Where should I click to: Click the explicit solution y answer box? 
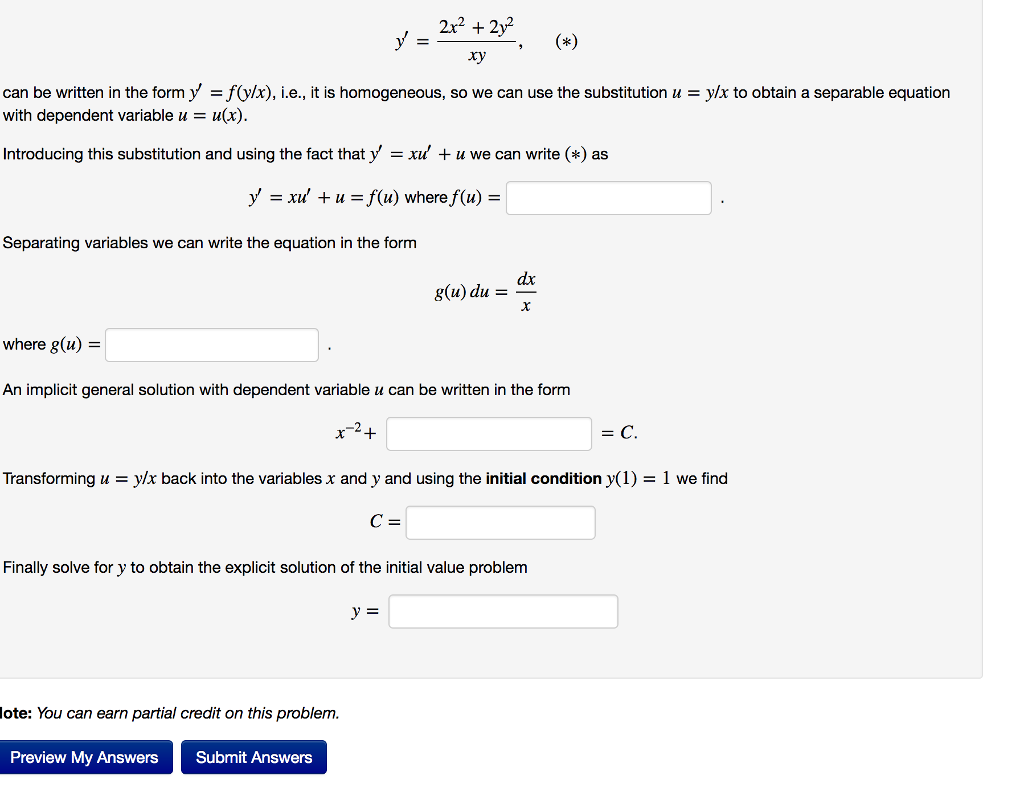point(502,610)
